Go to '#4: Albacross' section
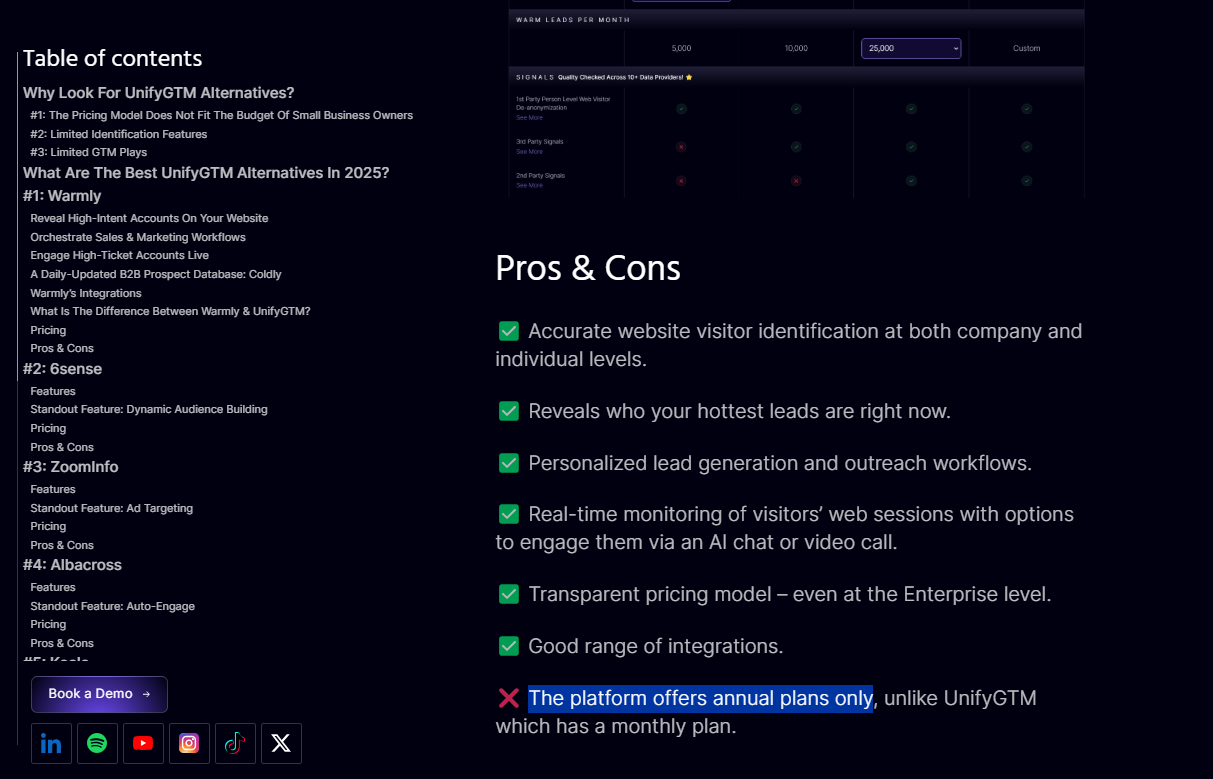 72,565
